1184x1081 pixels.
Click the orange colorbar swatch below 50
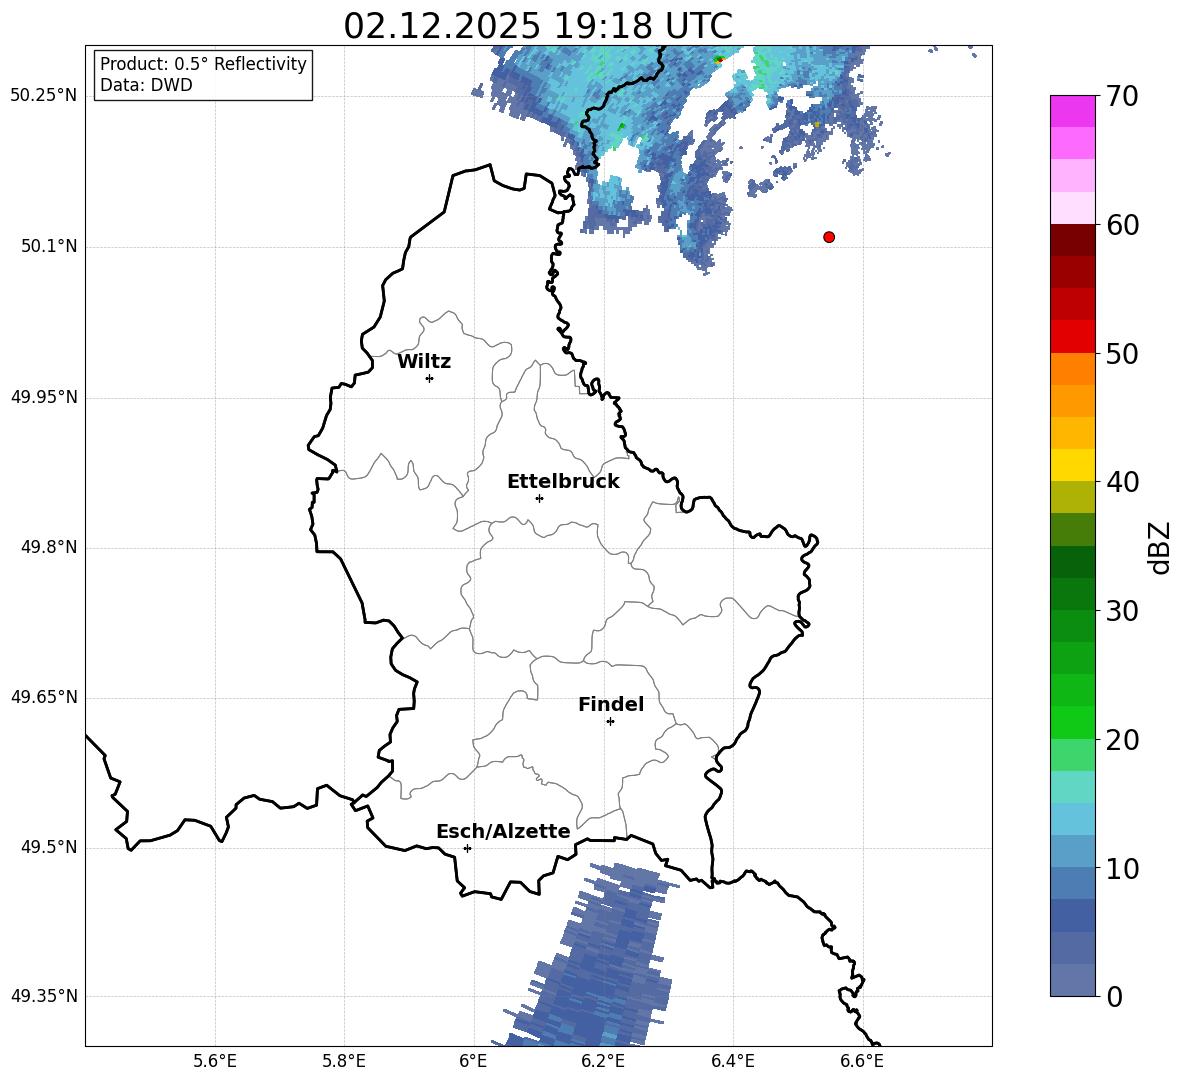coord(1073,369)
